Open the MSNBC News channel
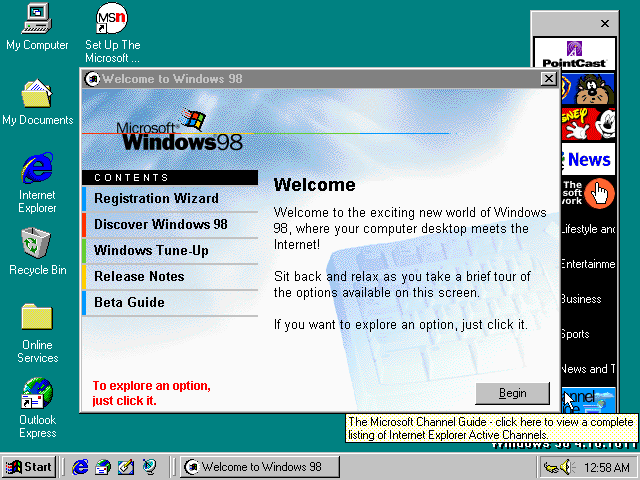The image size is (640, 480). click(588, 159)
